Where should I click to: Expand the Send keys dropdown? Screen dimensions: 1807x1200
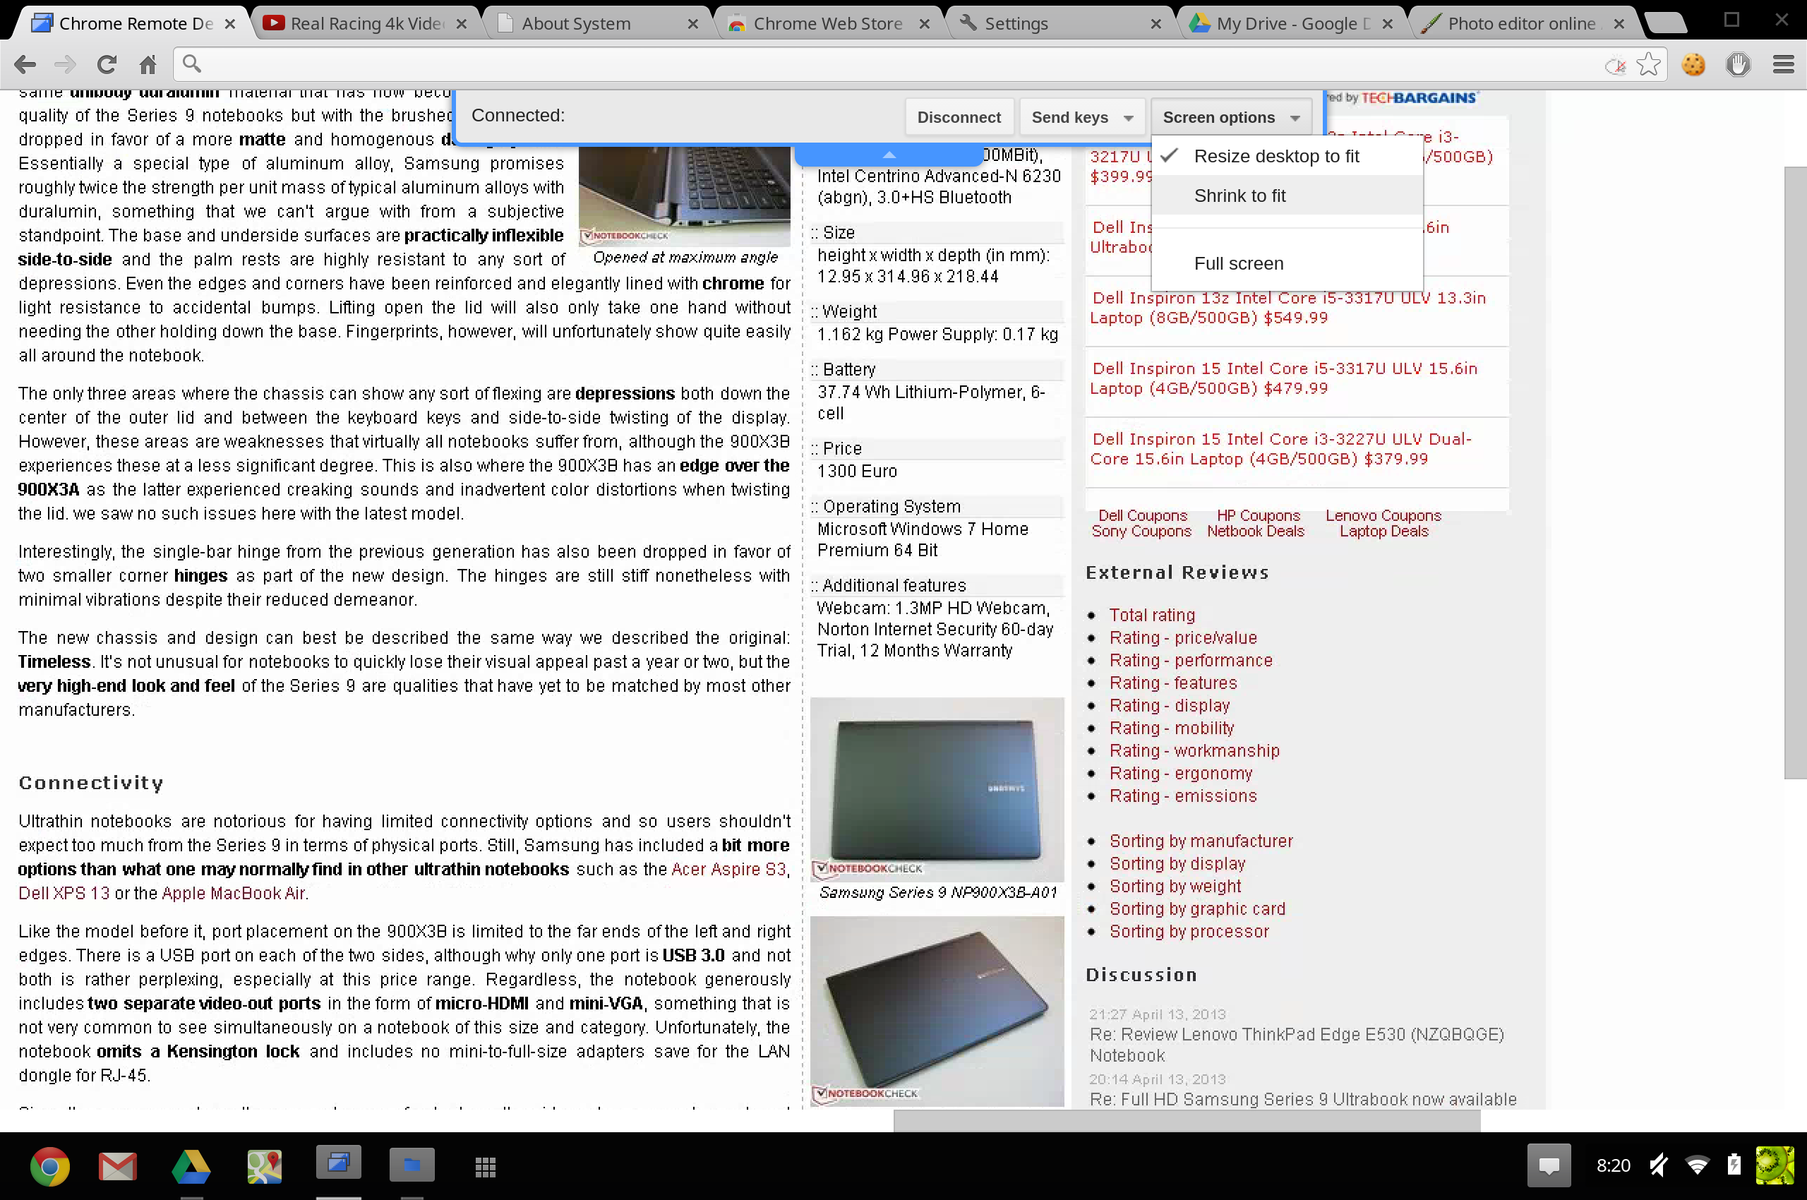click(x=1081, y=118)
